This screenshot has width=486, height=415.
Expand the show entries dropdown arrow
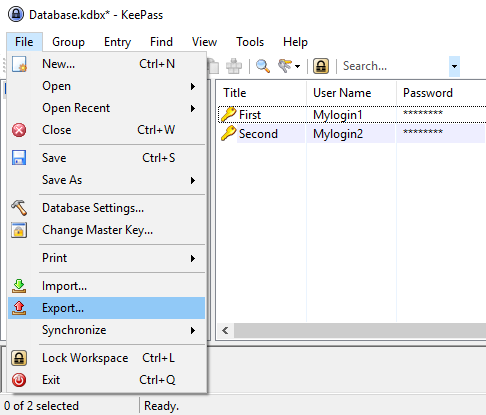point(297,66)
